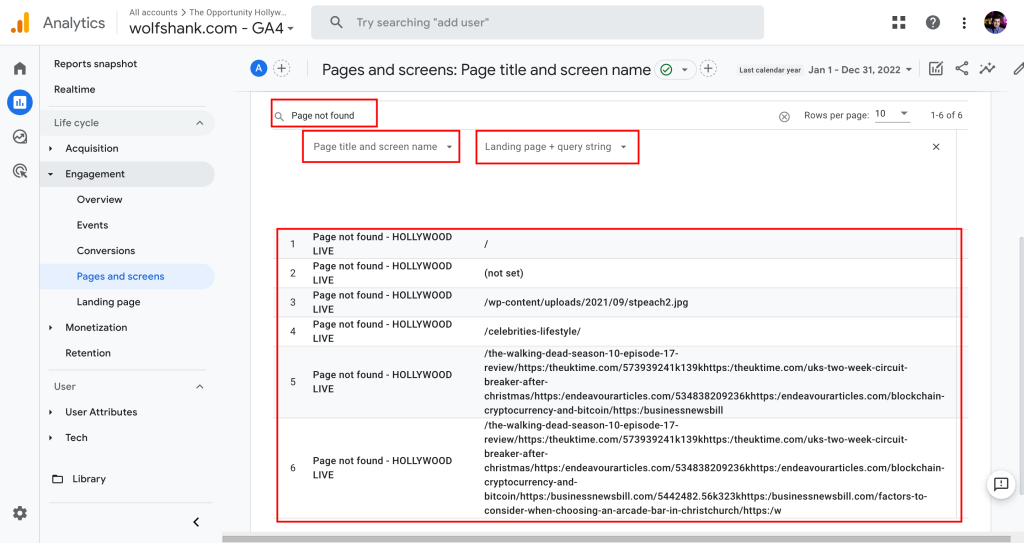Share this report icon
Viewport: 1024px width, 543px height.
pos(962,69)
